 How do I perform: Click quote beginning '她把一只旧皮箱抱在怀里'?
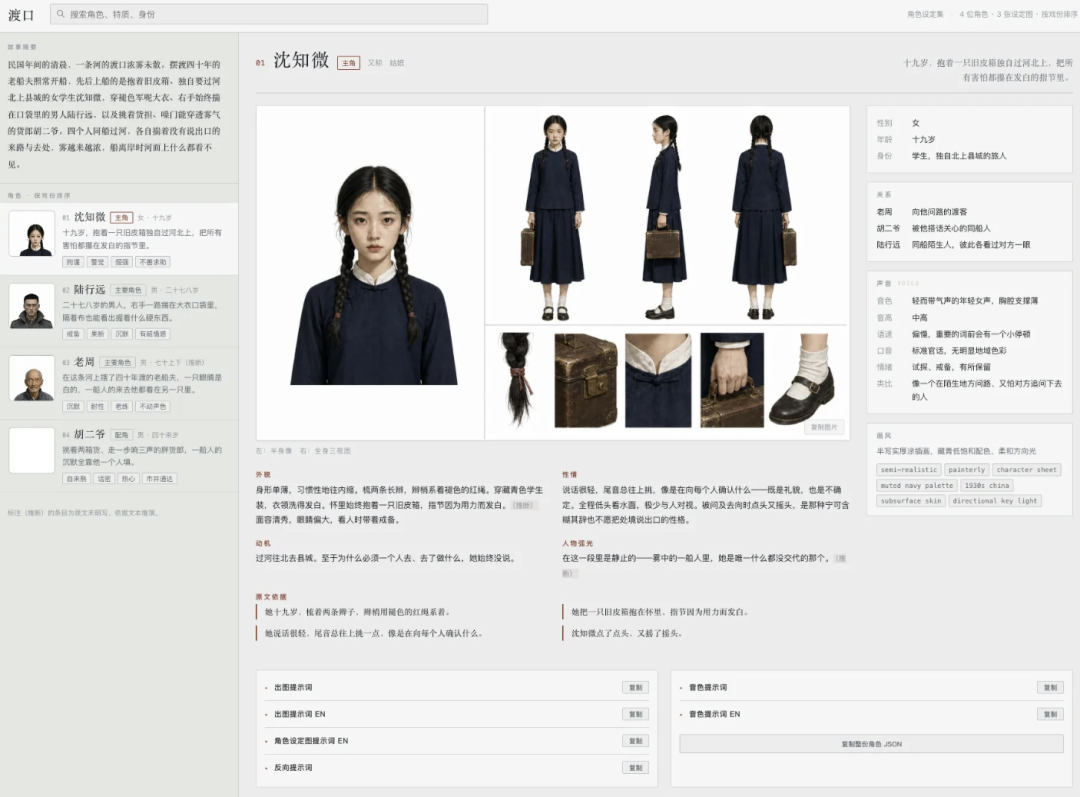point(659,612)
